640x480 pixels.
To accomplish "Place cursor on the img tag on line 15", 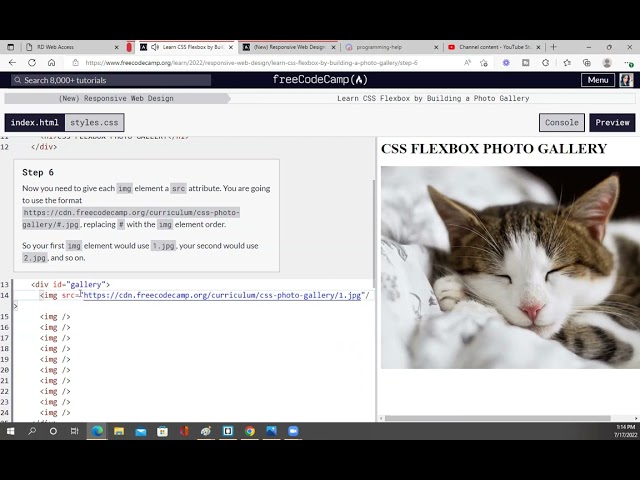I will tap(55, 317).
